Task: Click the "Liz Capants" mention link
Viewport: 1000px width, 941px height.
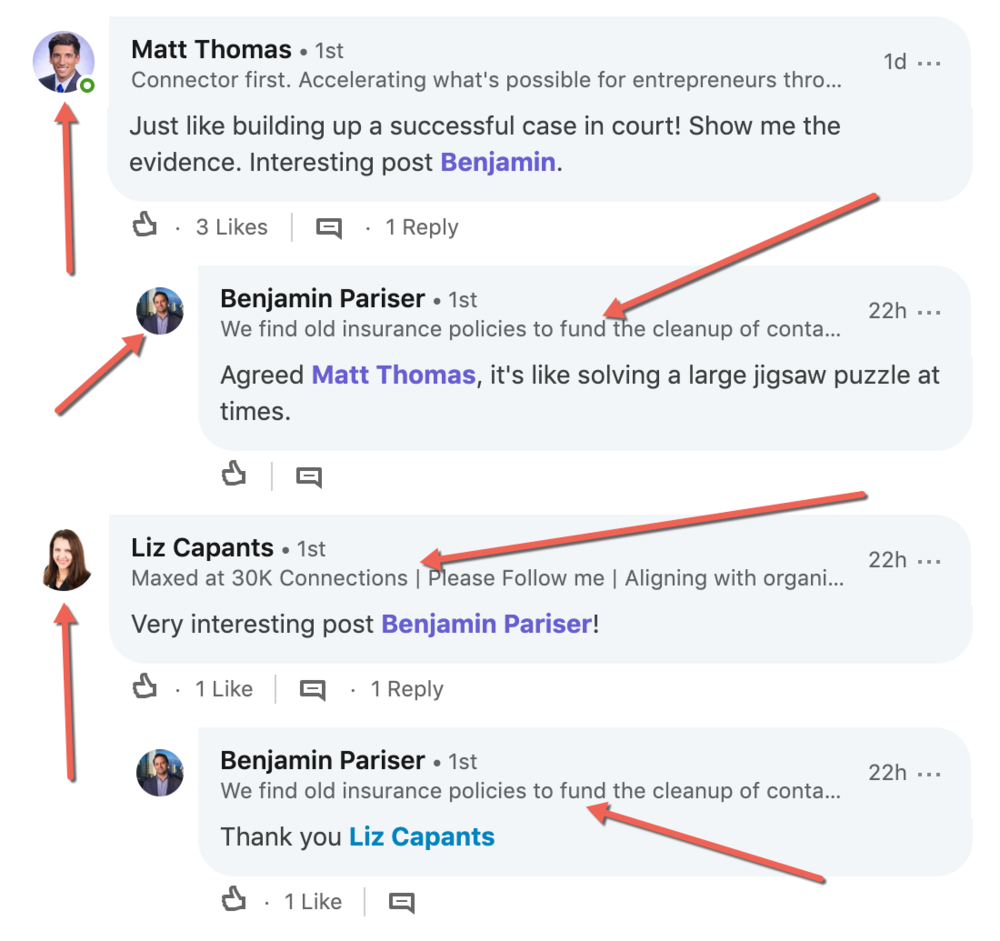Action: point(421,837)
